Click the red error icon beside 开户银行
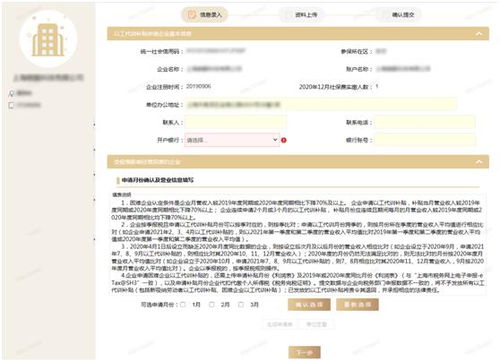 click(x=284, y=140)
